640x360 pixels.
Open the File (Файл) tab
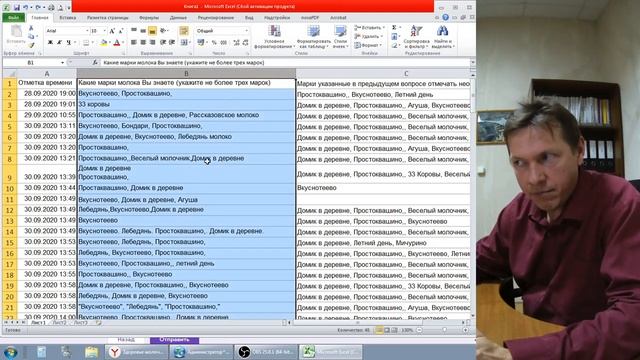coord(14,18)
